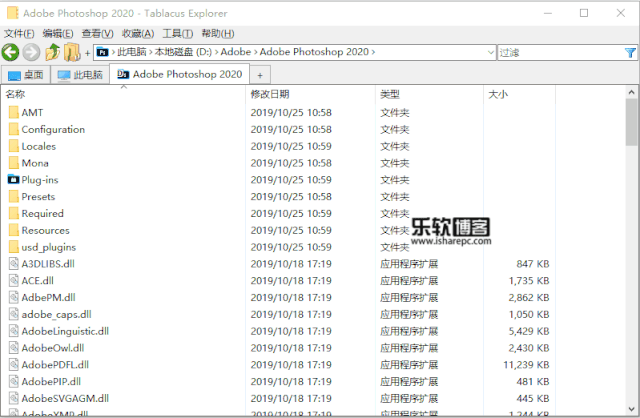Switch to the 桌面 tab
Screen dimensions: 640x418
coord(26,75)
